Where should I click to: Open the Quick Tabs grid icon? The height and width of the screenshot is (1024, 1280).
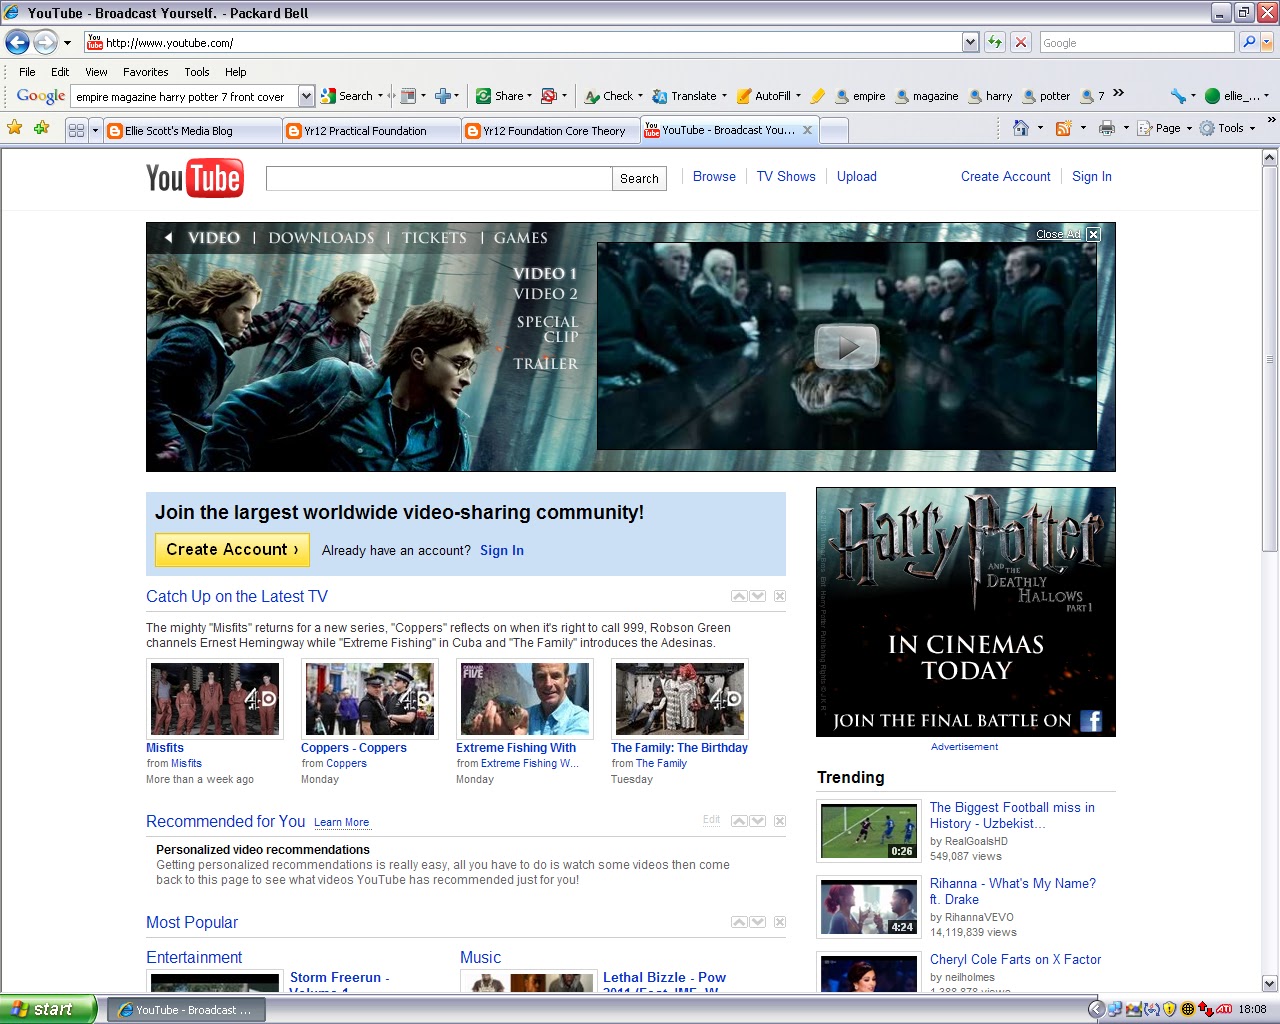point(76,130)
